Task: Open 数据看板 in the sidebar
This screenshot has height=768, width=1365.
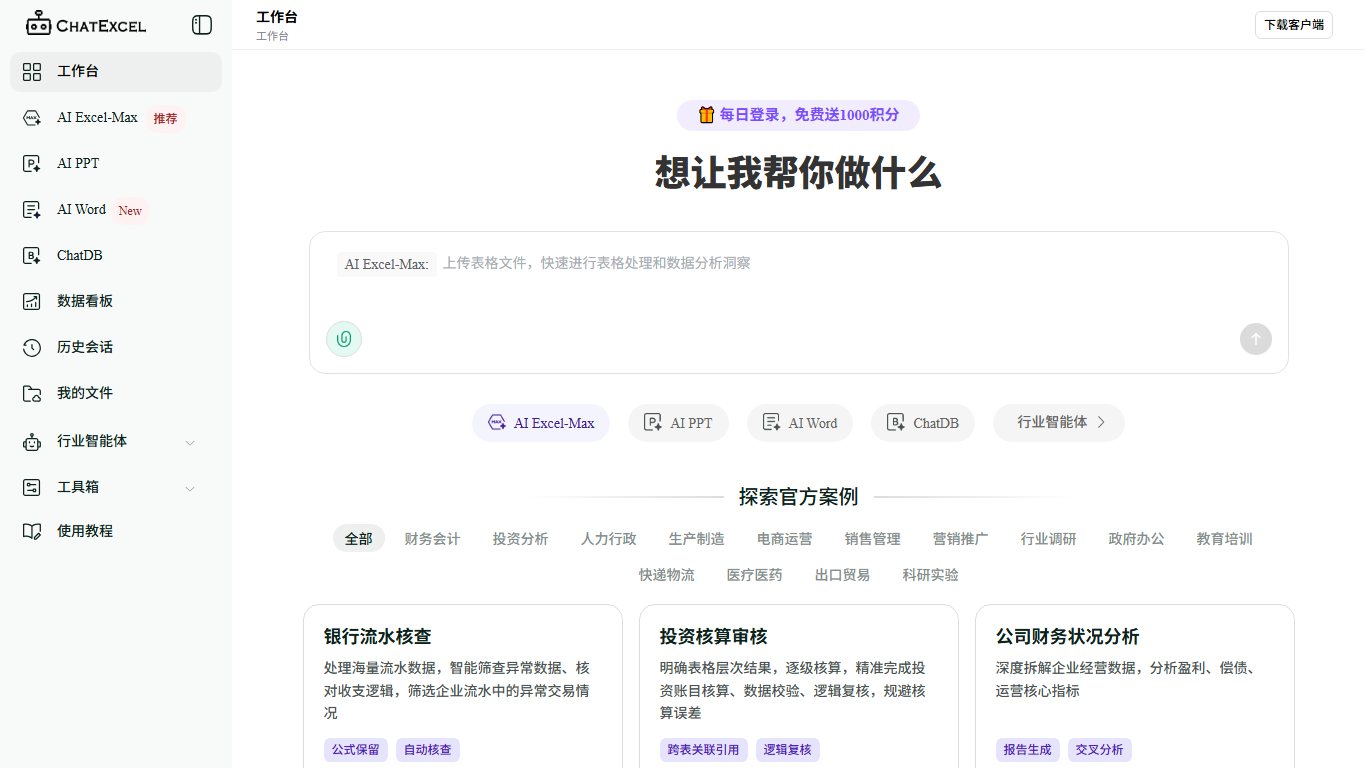Action: click(116, 301)
